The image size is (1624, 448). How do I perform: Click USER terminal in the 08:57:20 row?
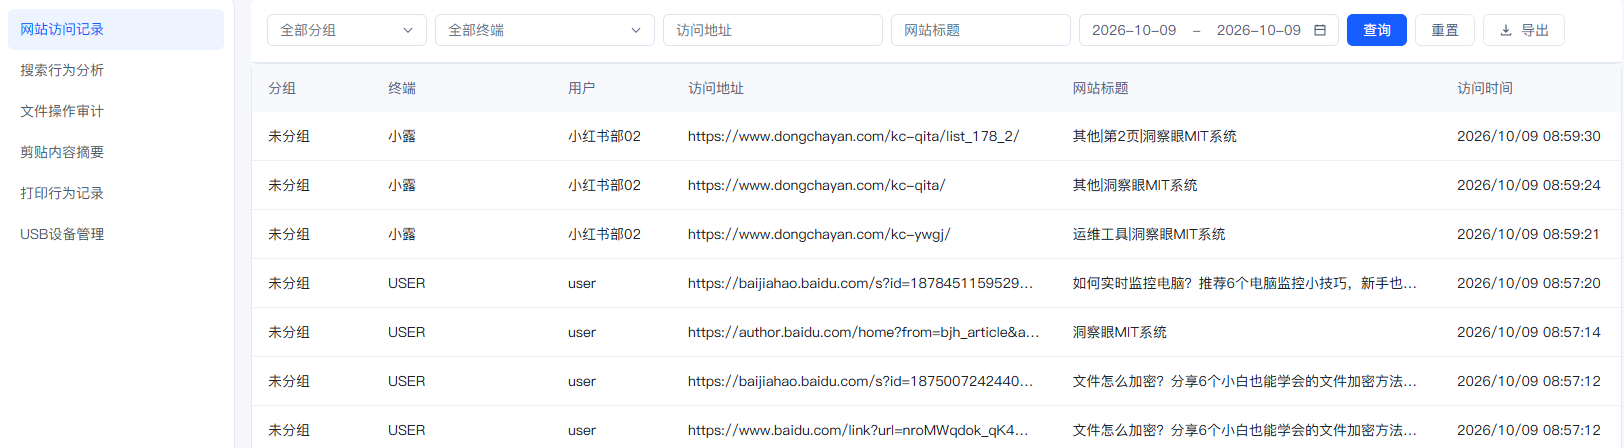407,283
